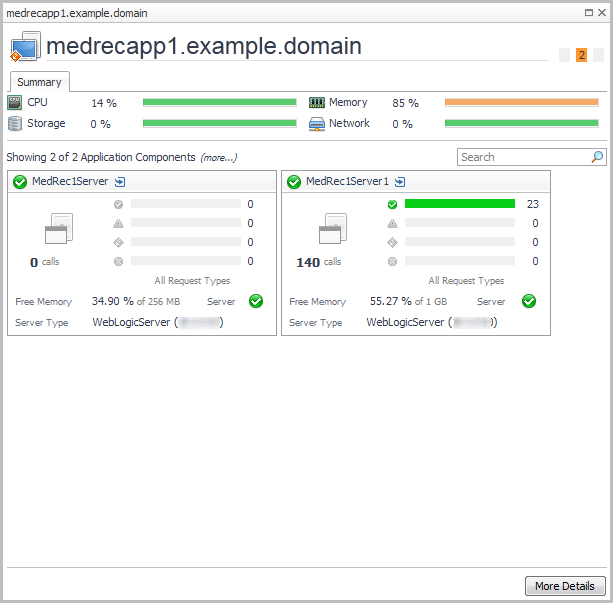Click the empty warning bar in MedRec1Server card
The width and height of the screenshot is (613, 603).
pyautogui.click(x=186, y=223)
